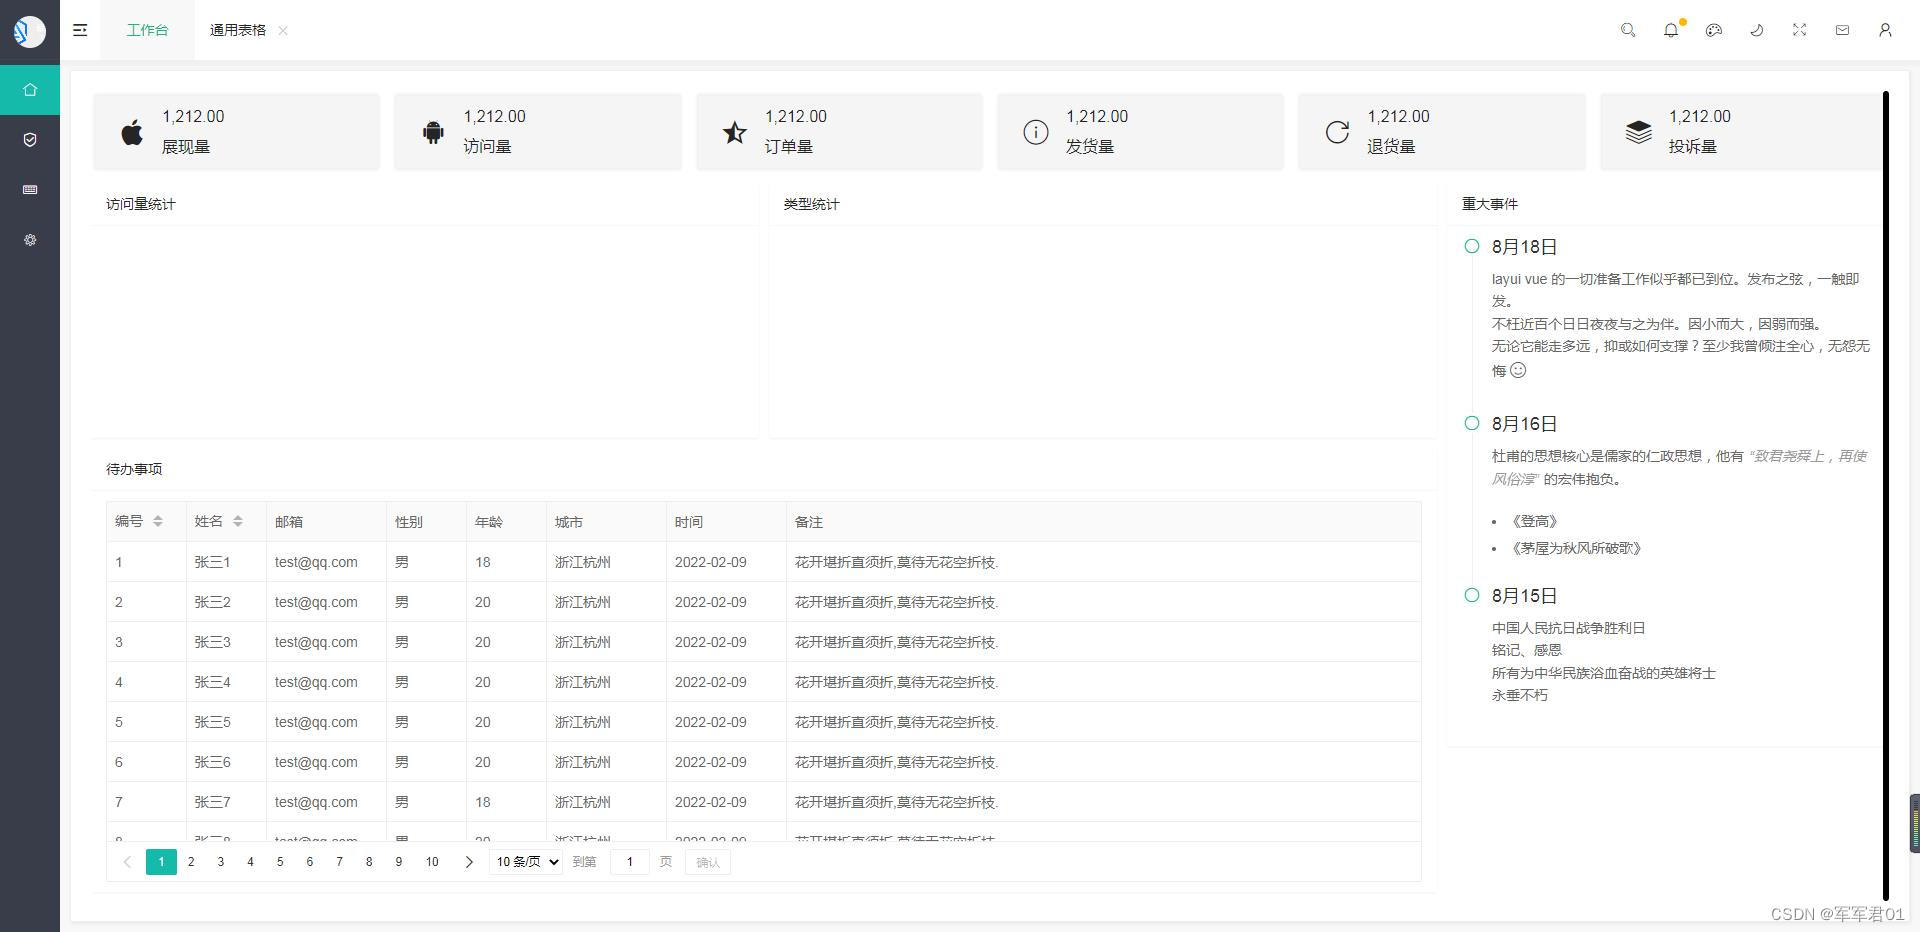Enter fullscreen via expand icon
The width and height of the screenshot is (1920, 932).
(1800, 30)
